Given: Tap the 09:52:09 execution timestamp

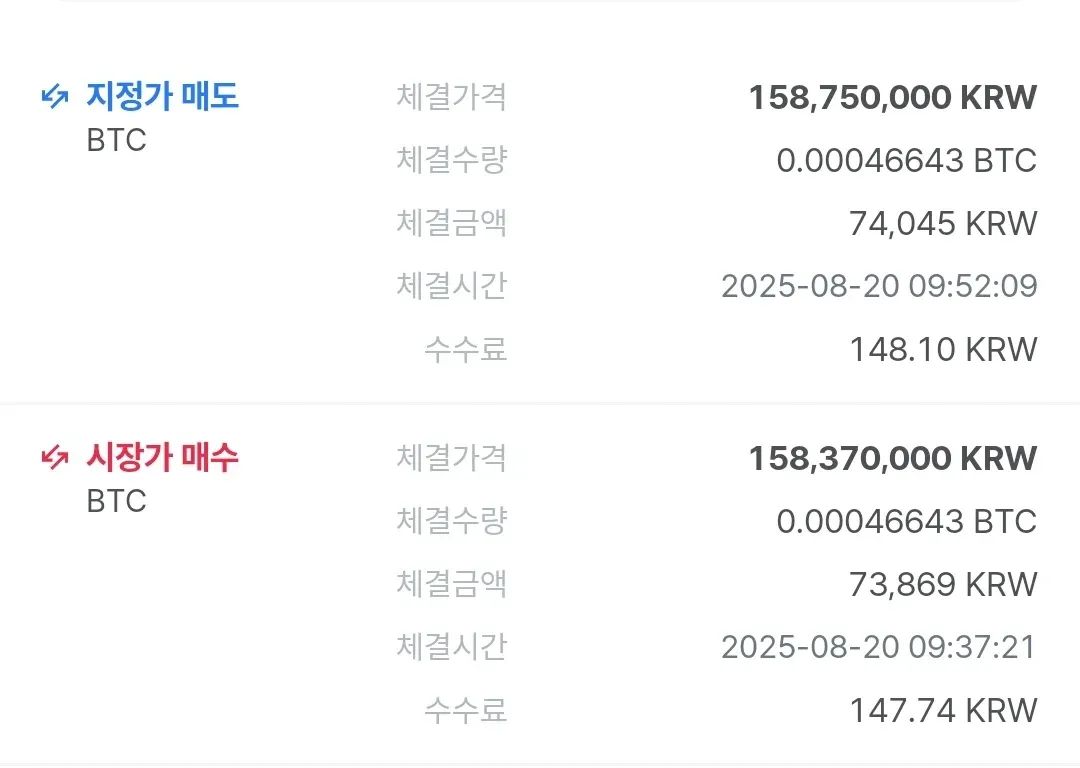Looking at the screenshot, I should (x=879, y=286).
